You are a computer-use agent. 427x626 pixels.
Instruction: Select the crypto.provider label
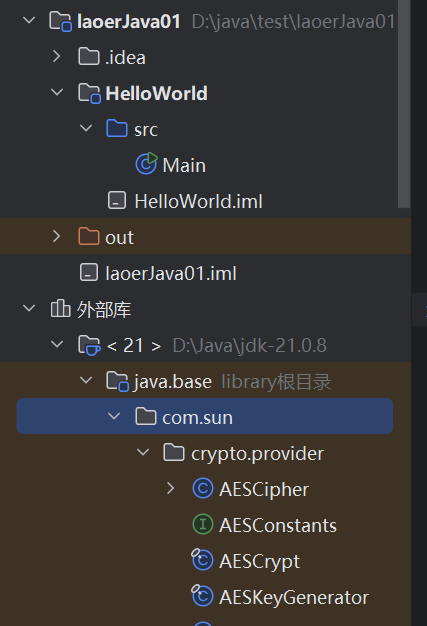pos(257,454)
